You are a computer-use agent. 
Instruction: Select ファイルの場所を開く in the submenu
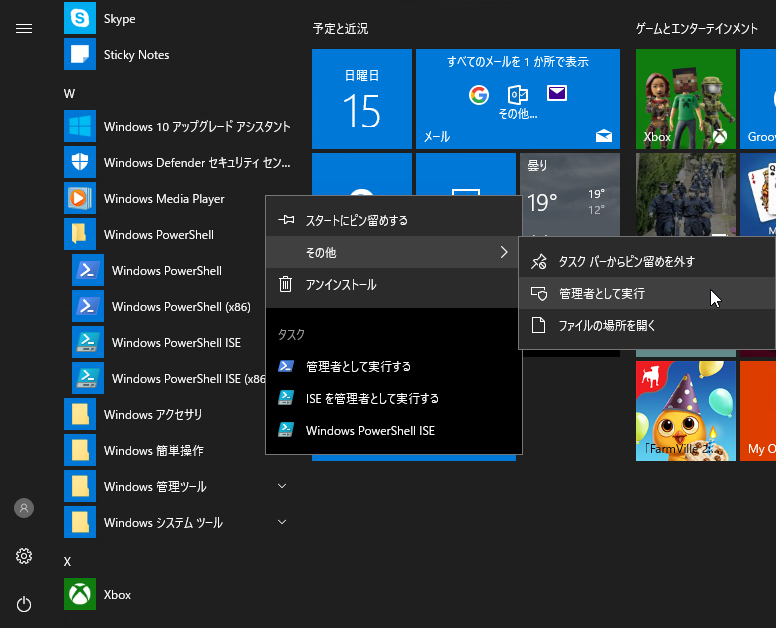(x=646, y=325)
